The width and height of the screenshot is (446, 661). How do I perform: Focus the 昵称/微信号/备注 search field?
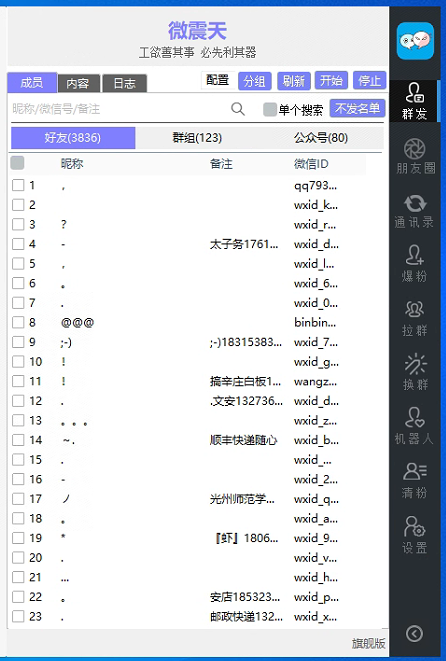tap(118, 109)
